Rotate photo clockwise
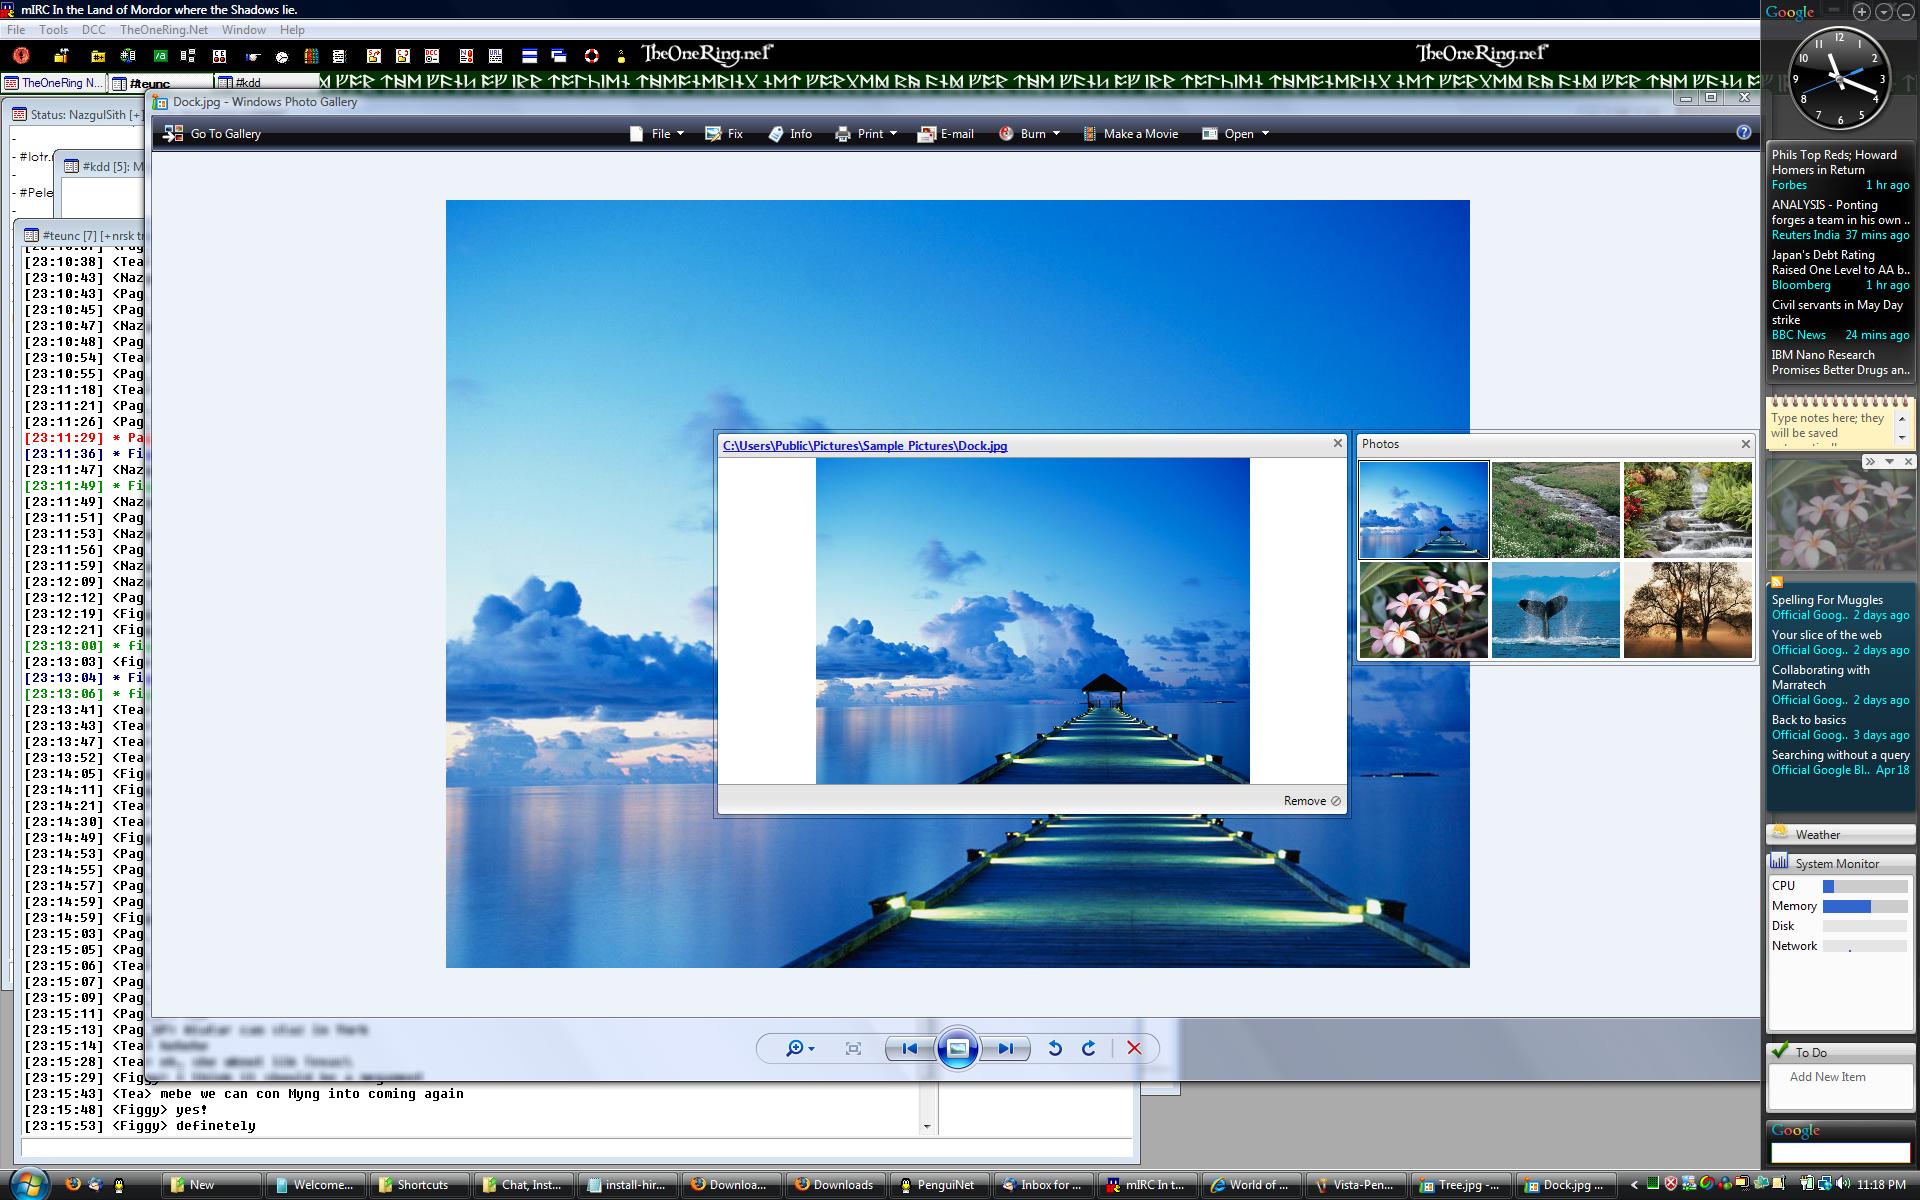The image size is (1920, 1200). click(1089, 1048)
